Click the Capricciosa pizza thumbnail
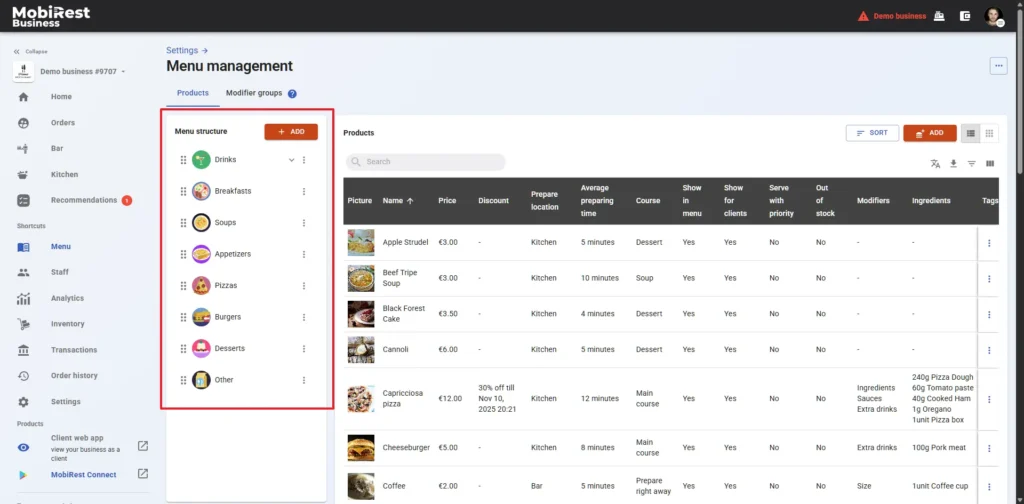1024x504 pixels. pos(361,398)
